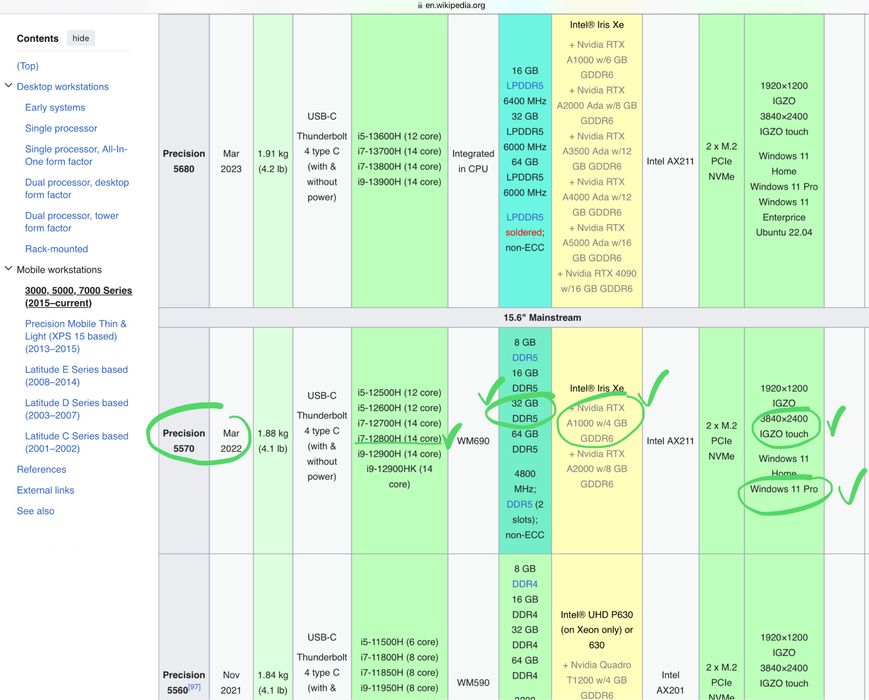869x700 pixels.
Task: Click WM690 chipset cell
Action: [473, 441]
